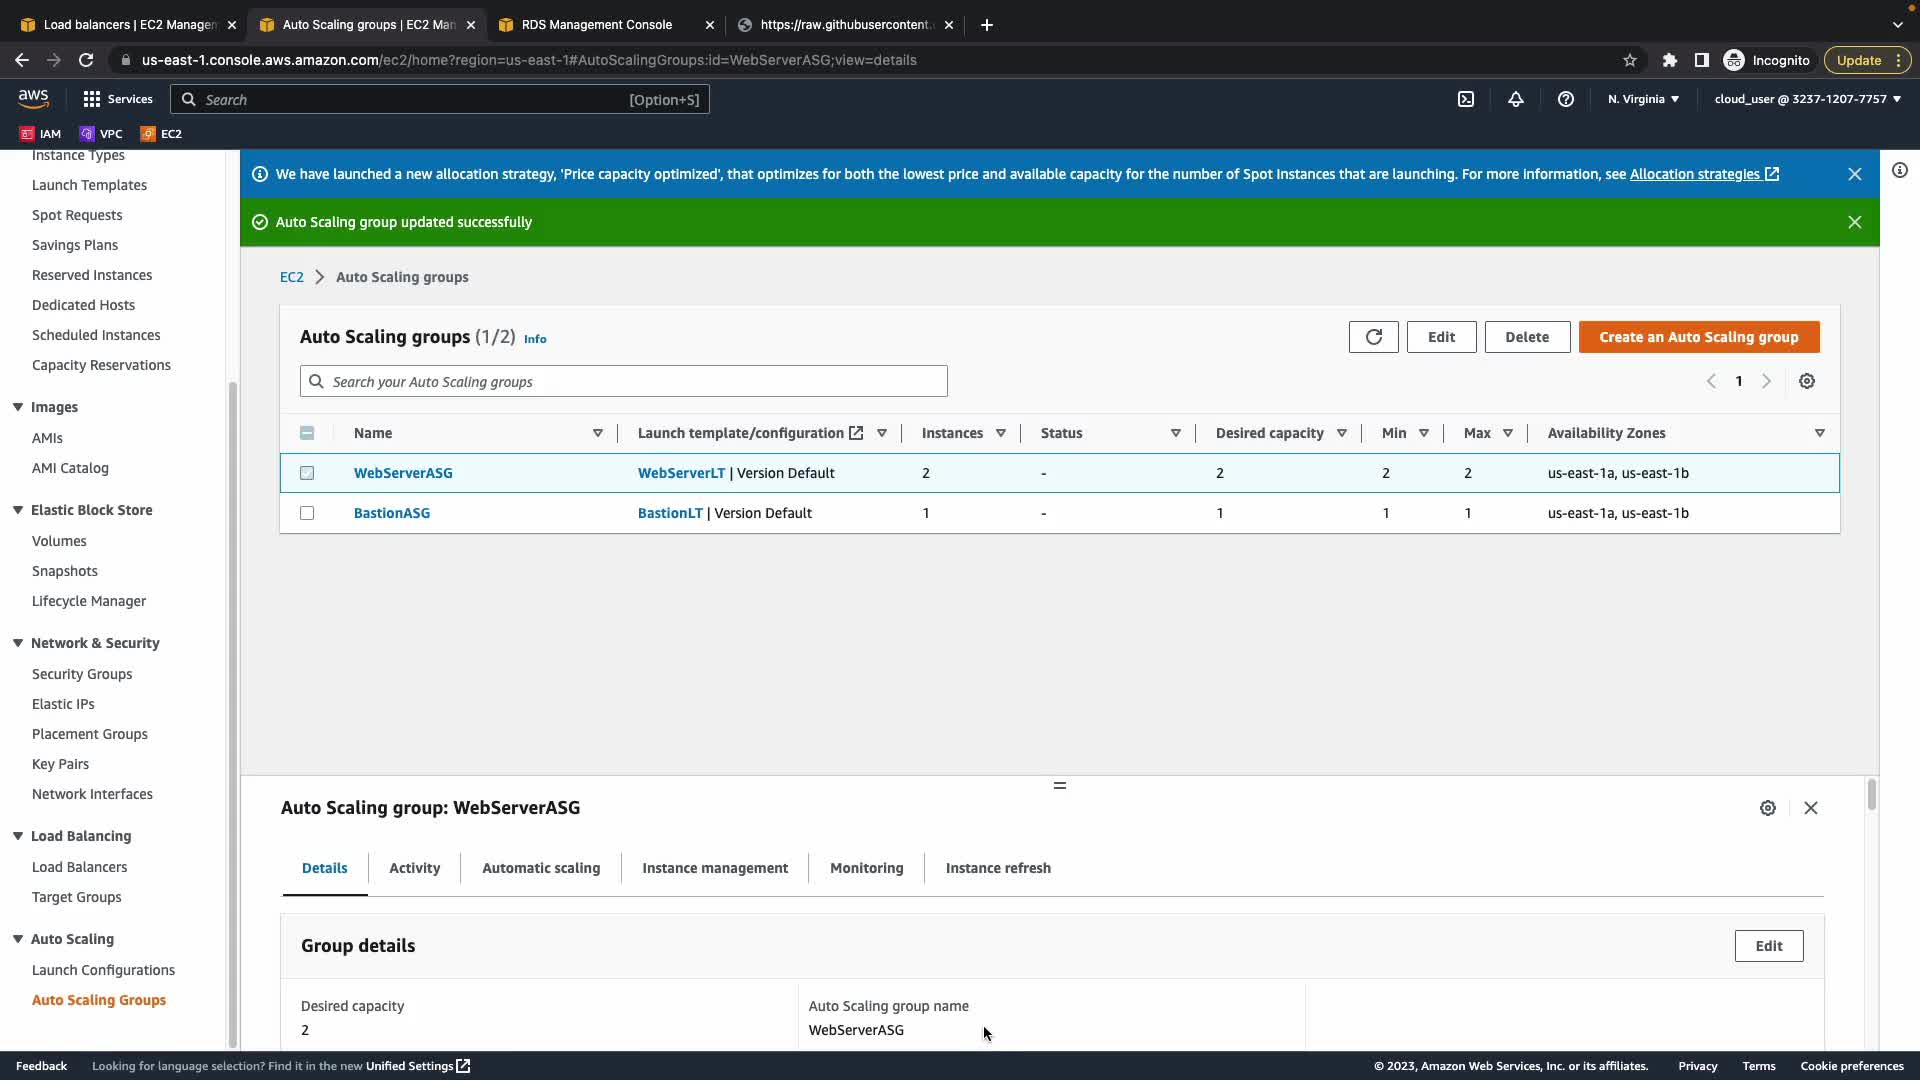Open AWS CloudShell icon in top bar
The width and height of the screenshot is (1920, 1080).
click(1466, 99)
